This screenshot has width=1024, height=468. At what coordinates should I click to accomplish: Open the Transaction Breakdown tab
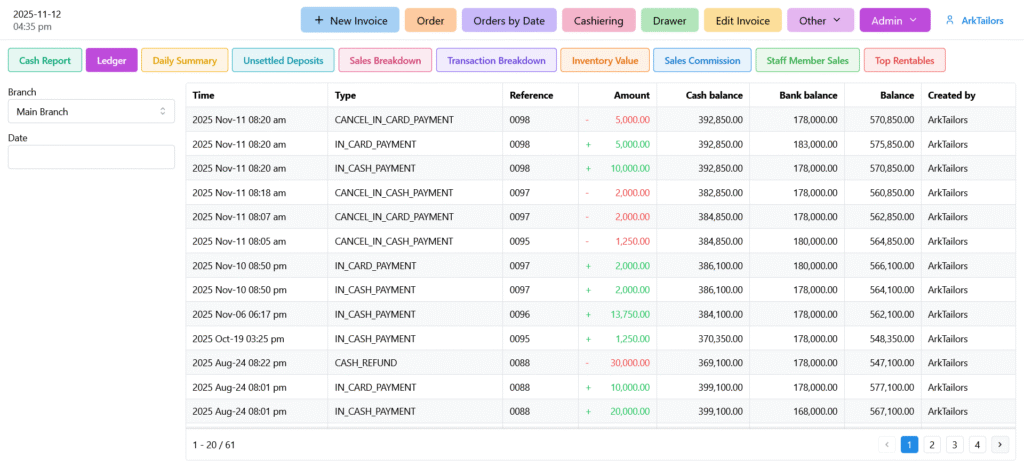[x=496, y=60]
